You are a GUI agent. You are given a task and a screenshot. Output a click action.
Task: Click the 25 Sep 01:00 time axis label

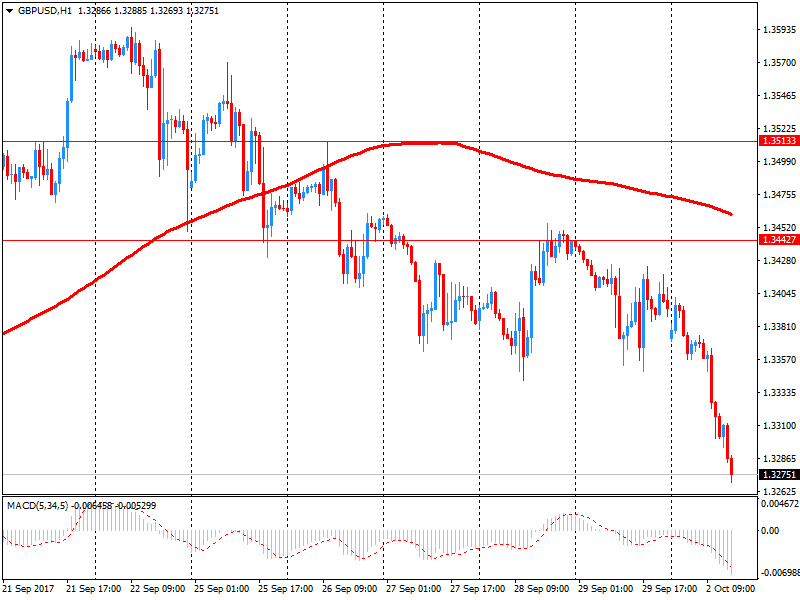(221, 589)
